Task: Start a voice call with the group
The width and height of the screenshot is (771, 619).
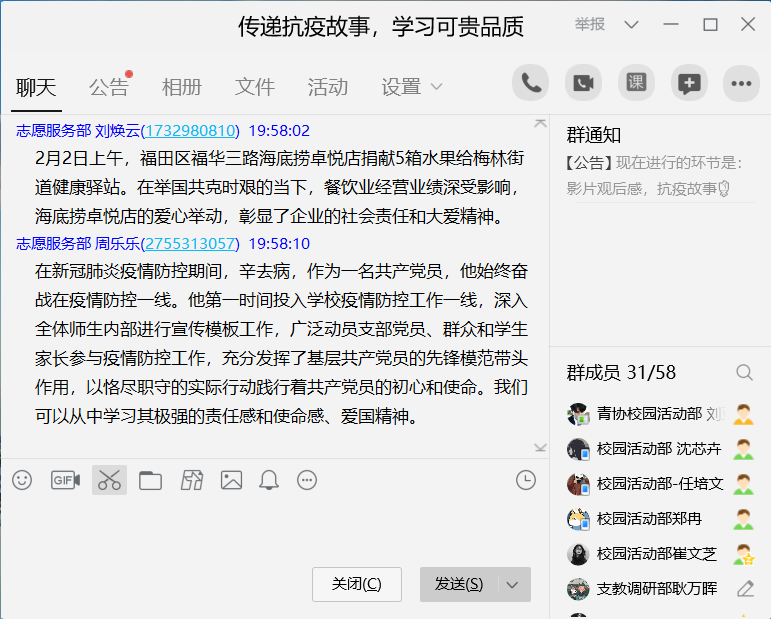Action: pos(531,83)
